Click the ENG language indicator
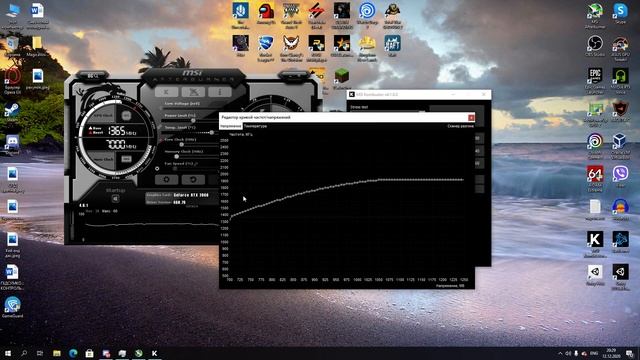 [594, 353]
